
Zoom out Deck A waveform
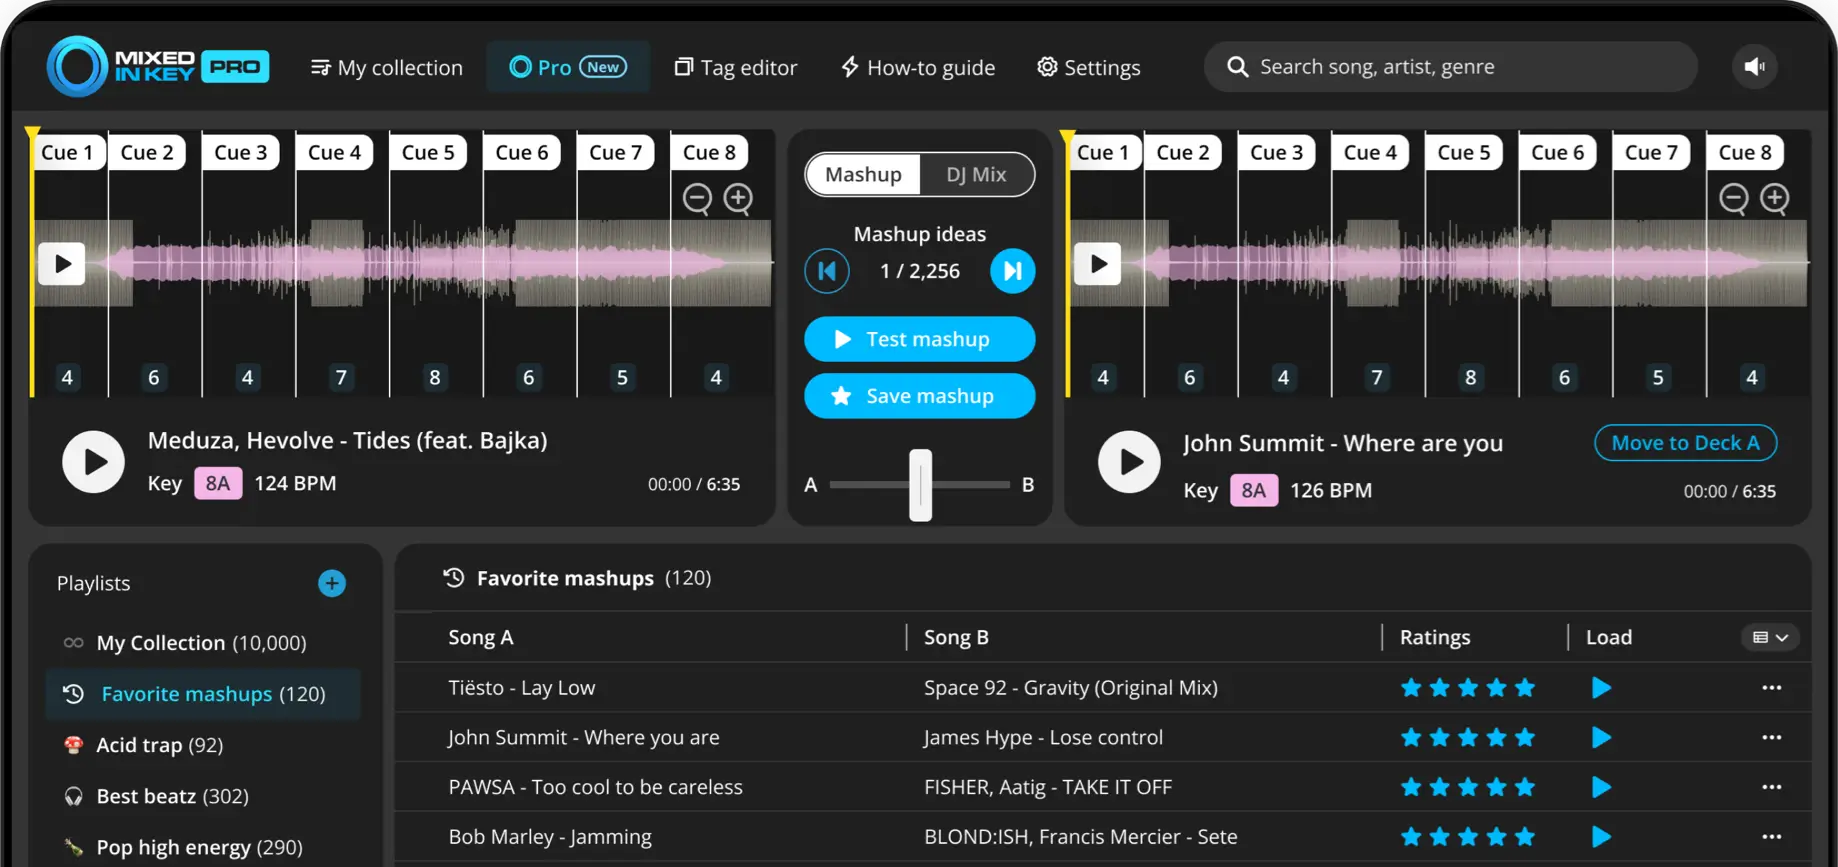pos(697,198)
